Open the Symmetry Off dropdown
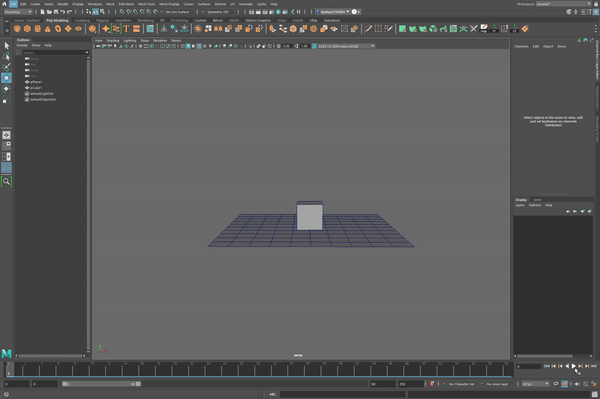Viewport: 600px width, 399px height. (220, 12)
